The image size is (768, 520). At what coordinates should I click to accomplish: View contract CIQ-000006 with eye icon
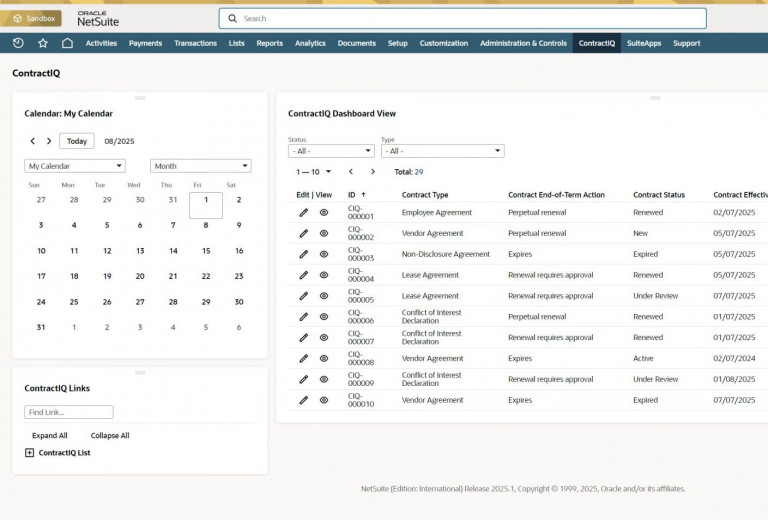pyautogui.click(x=324, y=317)
